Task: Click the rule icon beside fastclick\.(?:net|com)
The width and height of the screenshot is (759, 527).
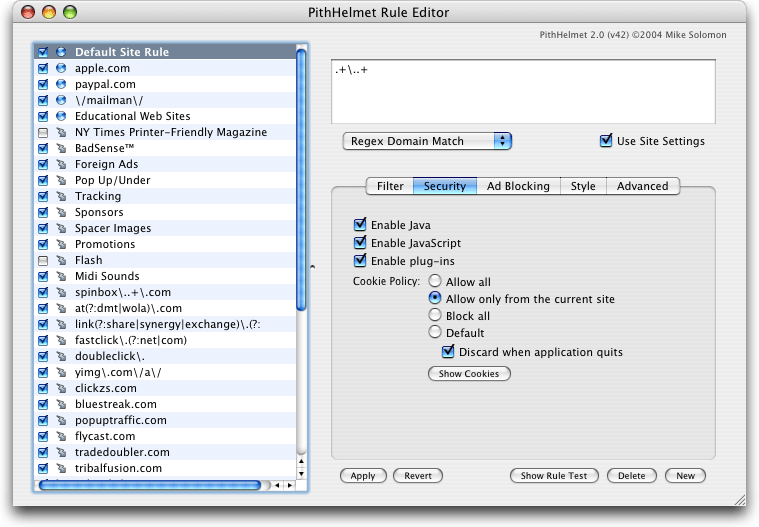Action: [61, 340]
